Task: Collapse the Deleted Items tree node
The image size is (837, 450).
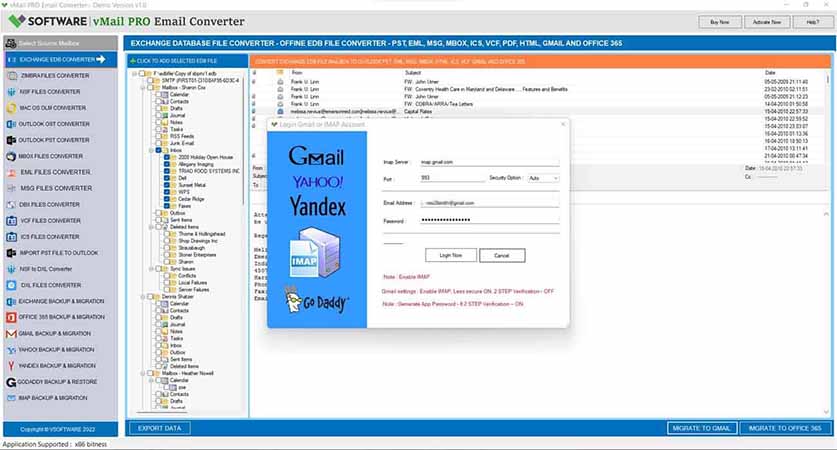Action: coord(152,227)
